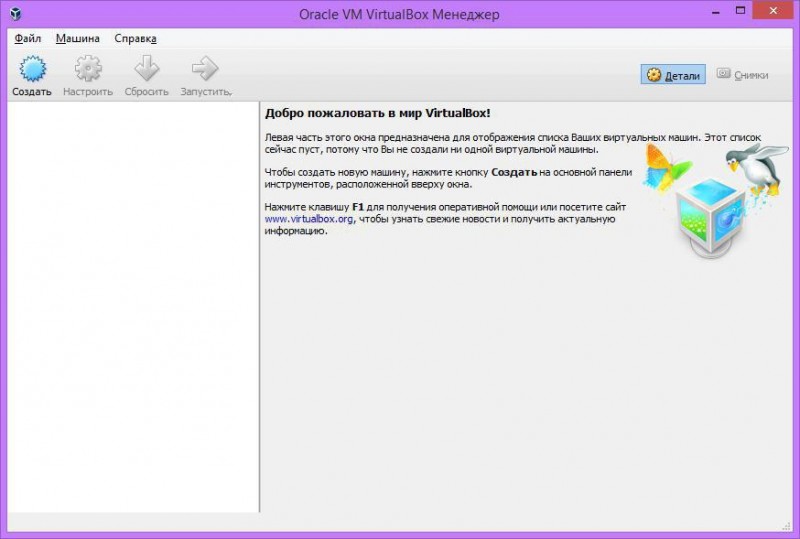Open the Машина menu

78,39
